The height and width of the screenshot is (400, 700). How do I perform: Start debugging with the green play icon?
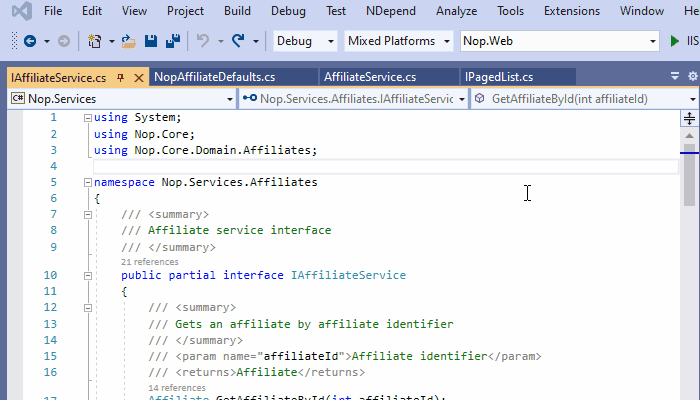coord(677,42)
